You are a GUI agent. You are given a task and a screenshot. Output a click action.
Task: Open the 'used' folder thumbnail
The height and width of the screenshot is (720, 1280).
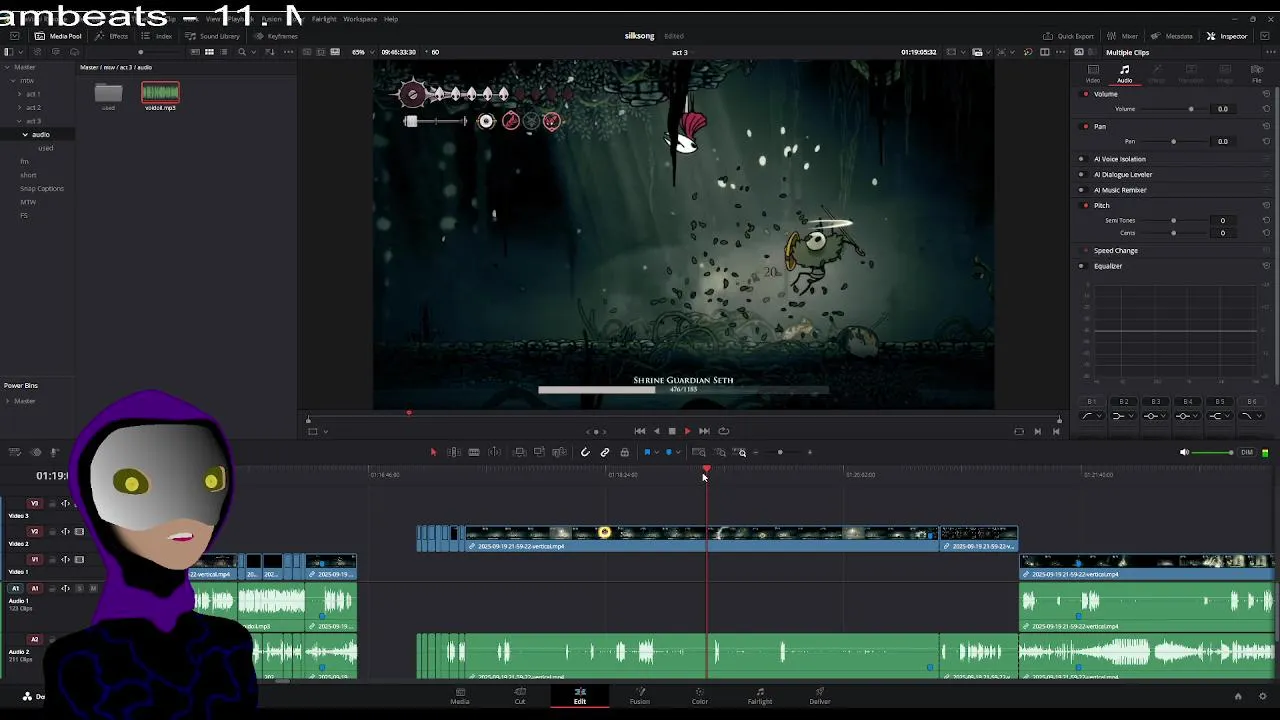click(x=108, y=94)
